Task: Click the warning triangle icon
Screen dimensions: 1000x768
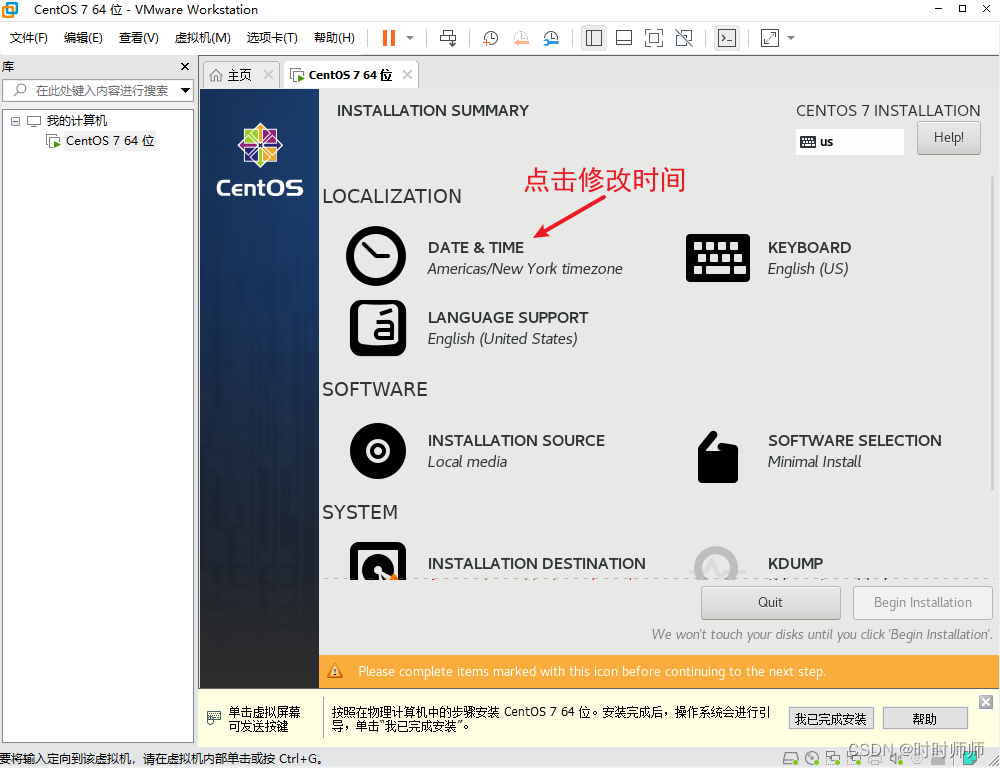Action: tap(335, 671)
